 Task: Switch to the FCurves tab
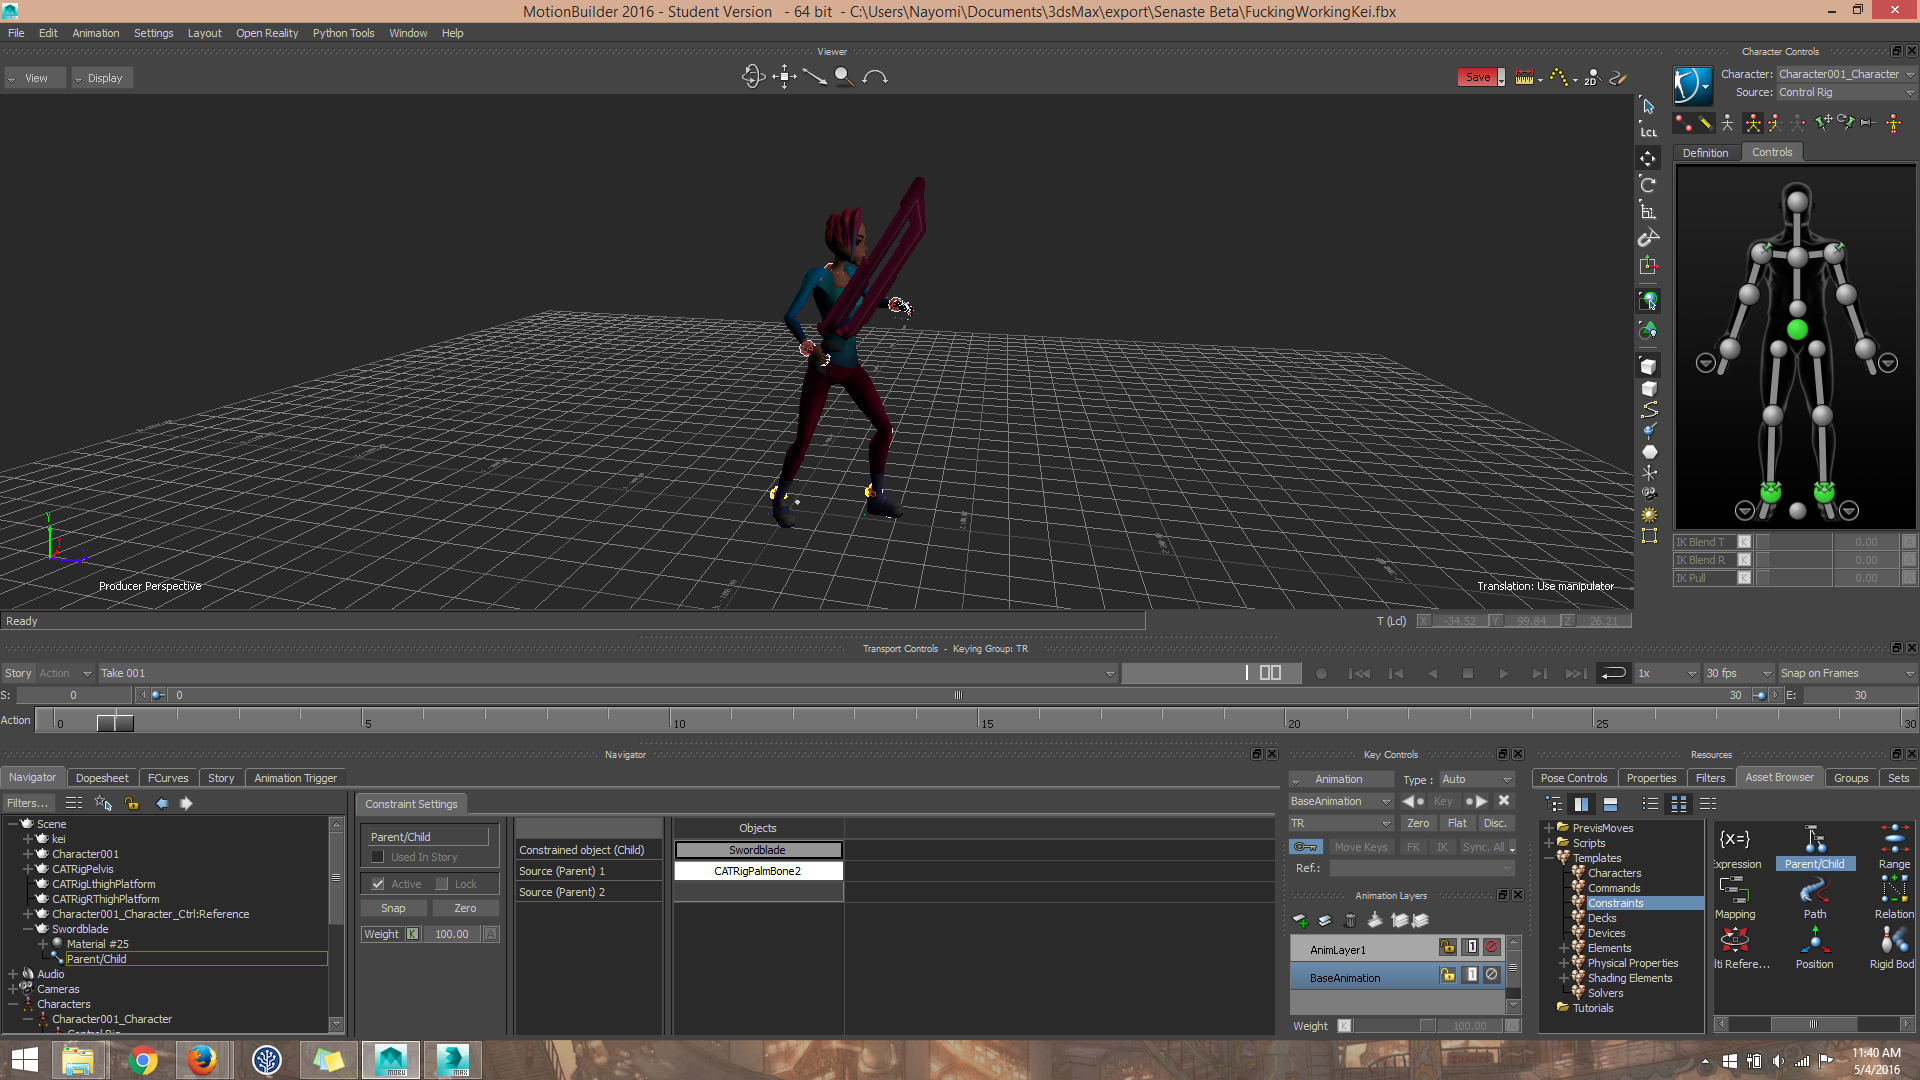[x=168, y=778]
